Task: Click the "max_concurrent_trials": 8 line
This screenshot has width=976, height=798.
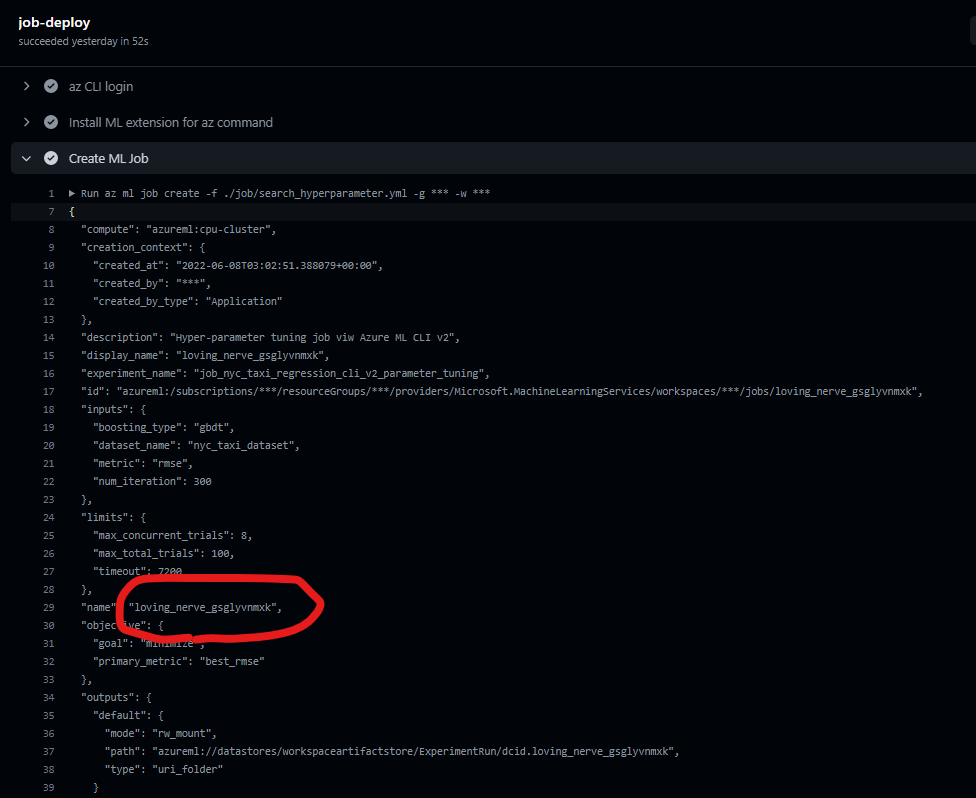Action: pyautogui.click(x=172, y=536)
